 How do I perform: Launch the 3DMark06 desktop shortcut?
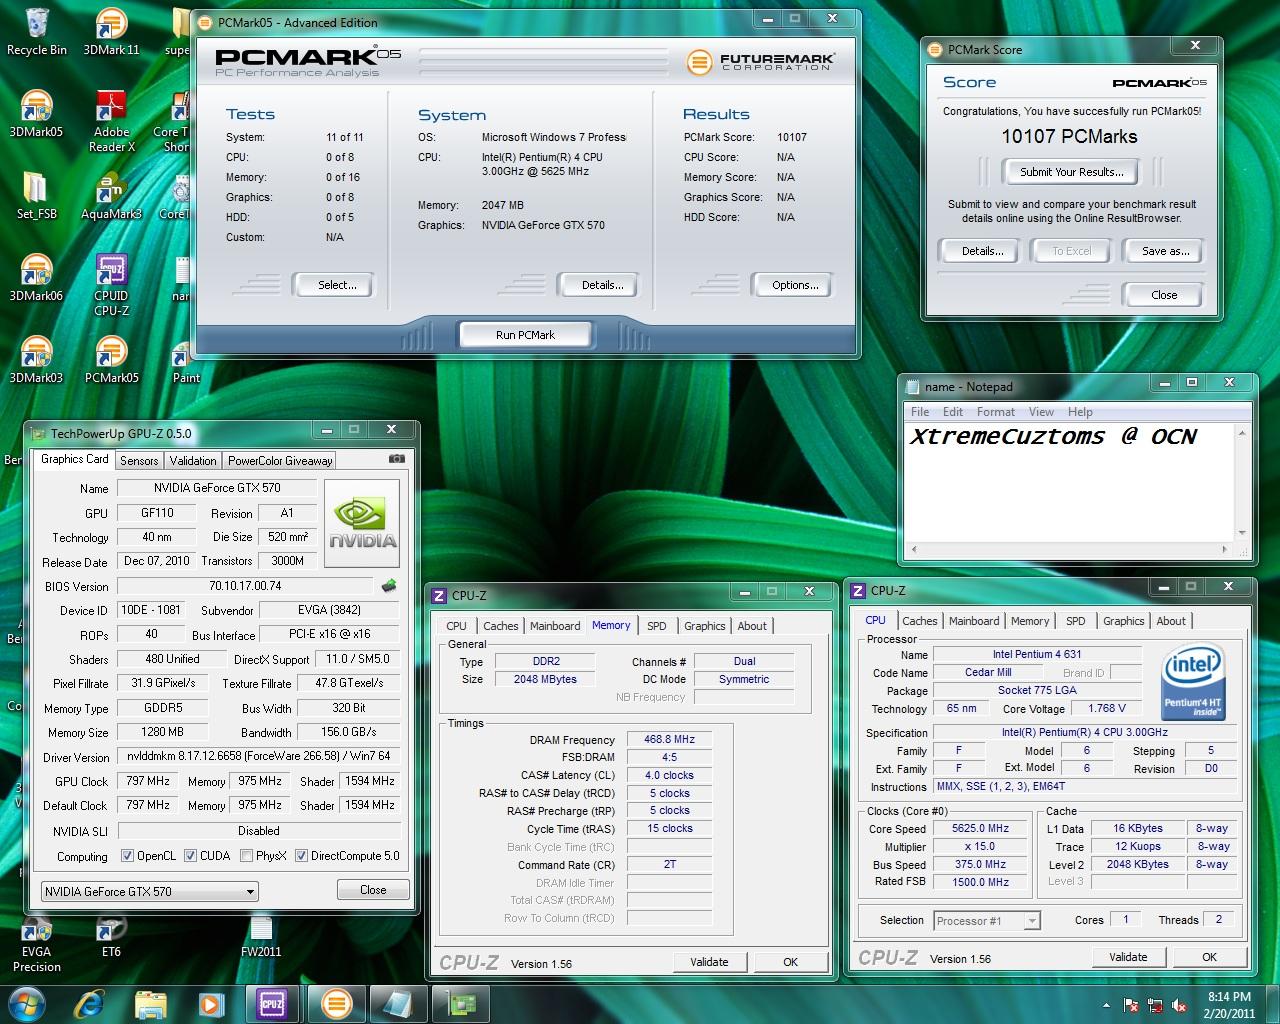36,278
